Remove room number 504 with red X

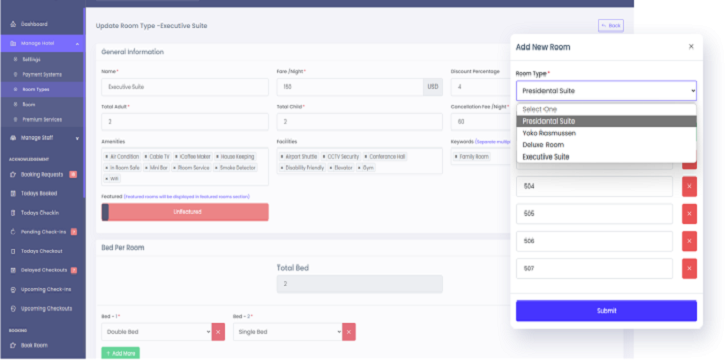[689, 186]
